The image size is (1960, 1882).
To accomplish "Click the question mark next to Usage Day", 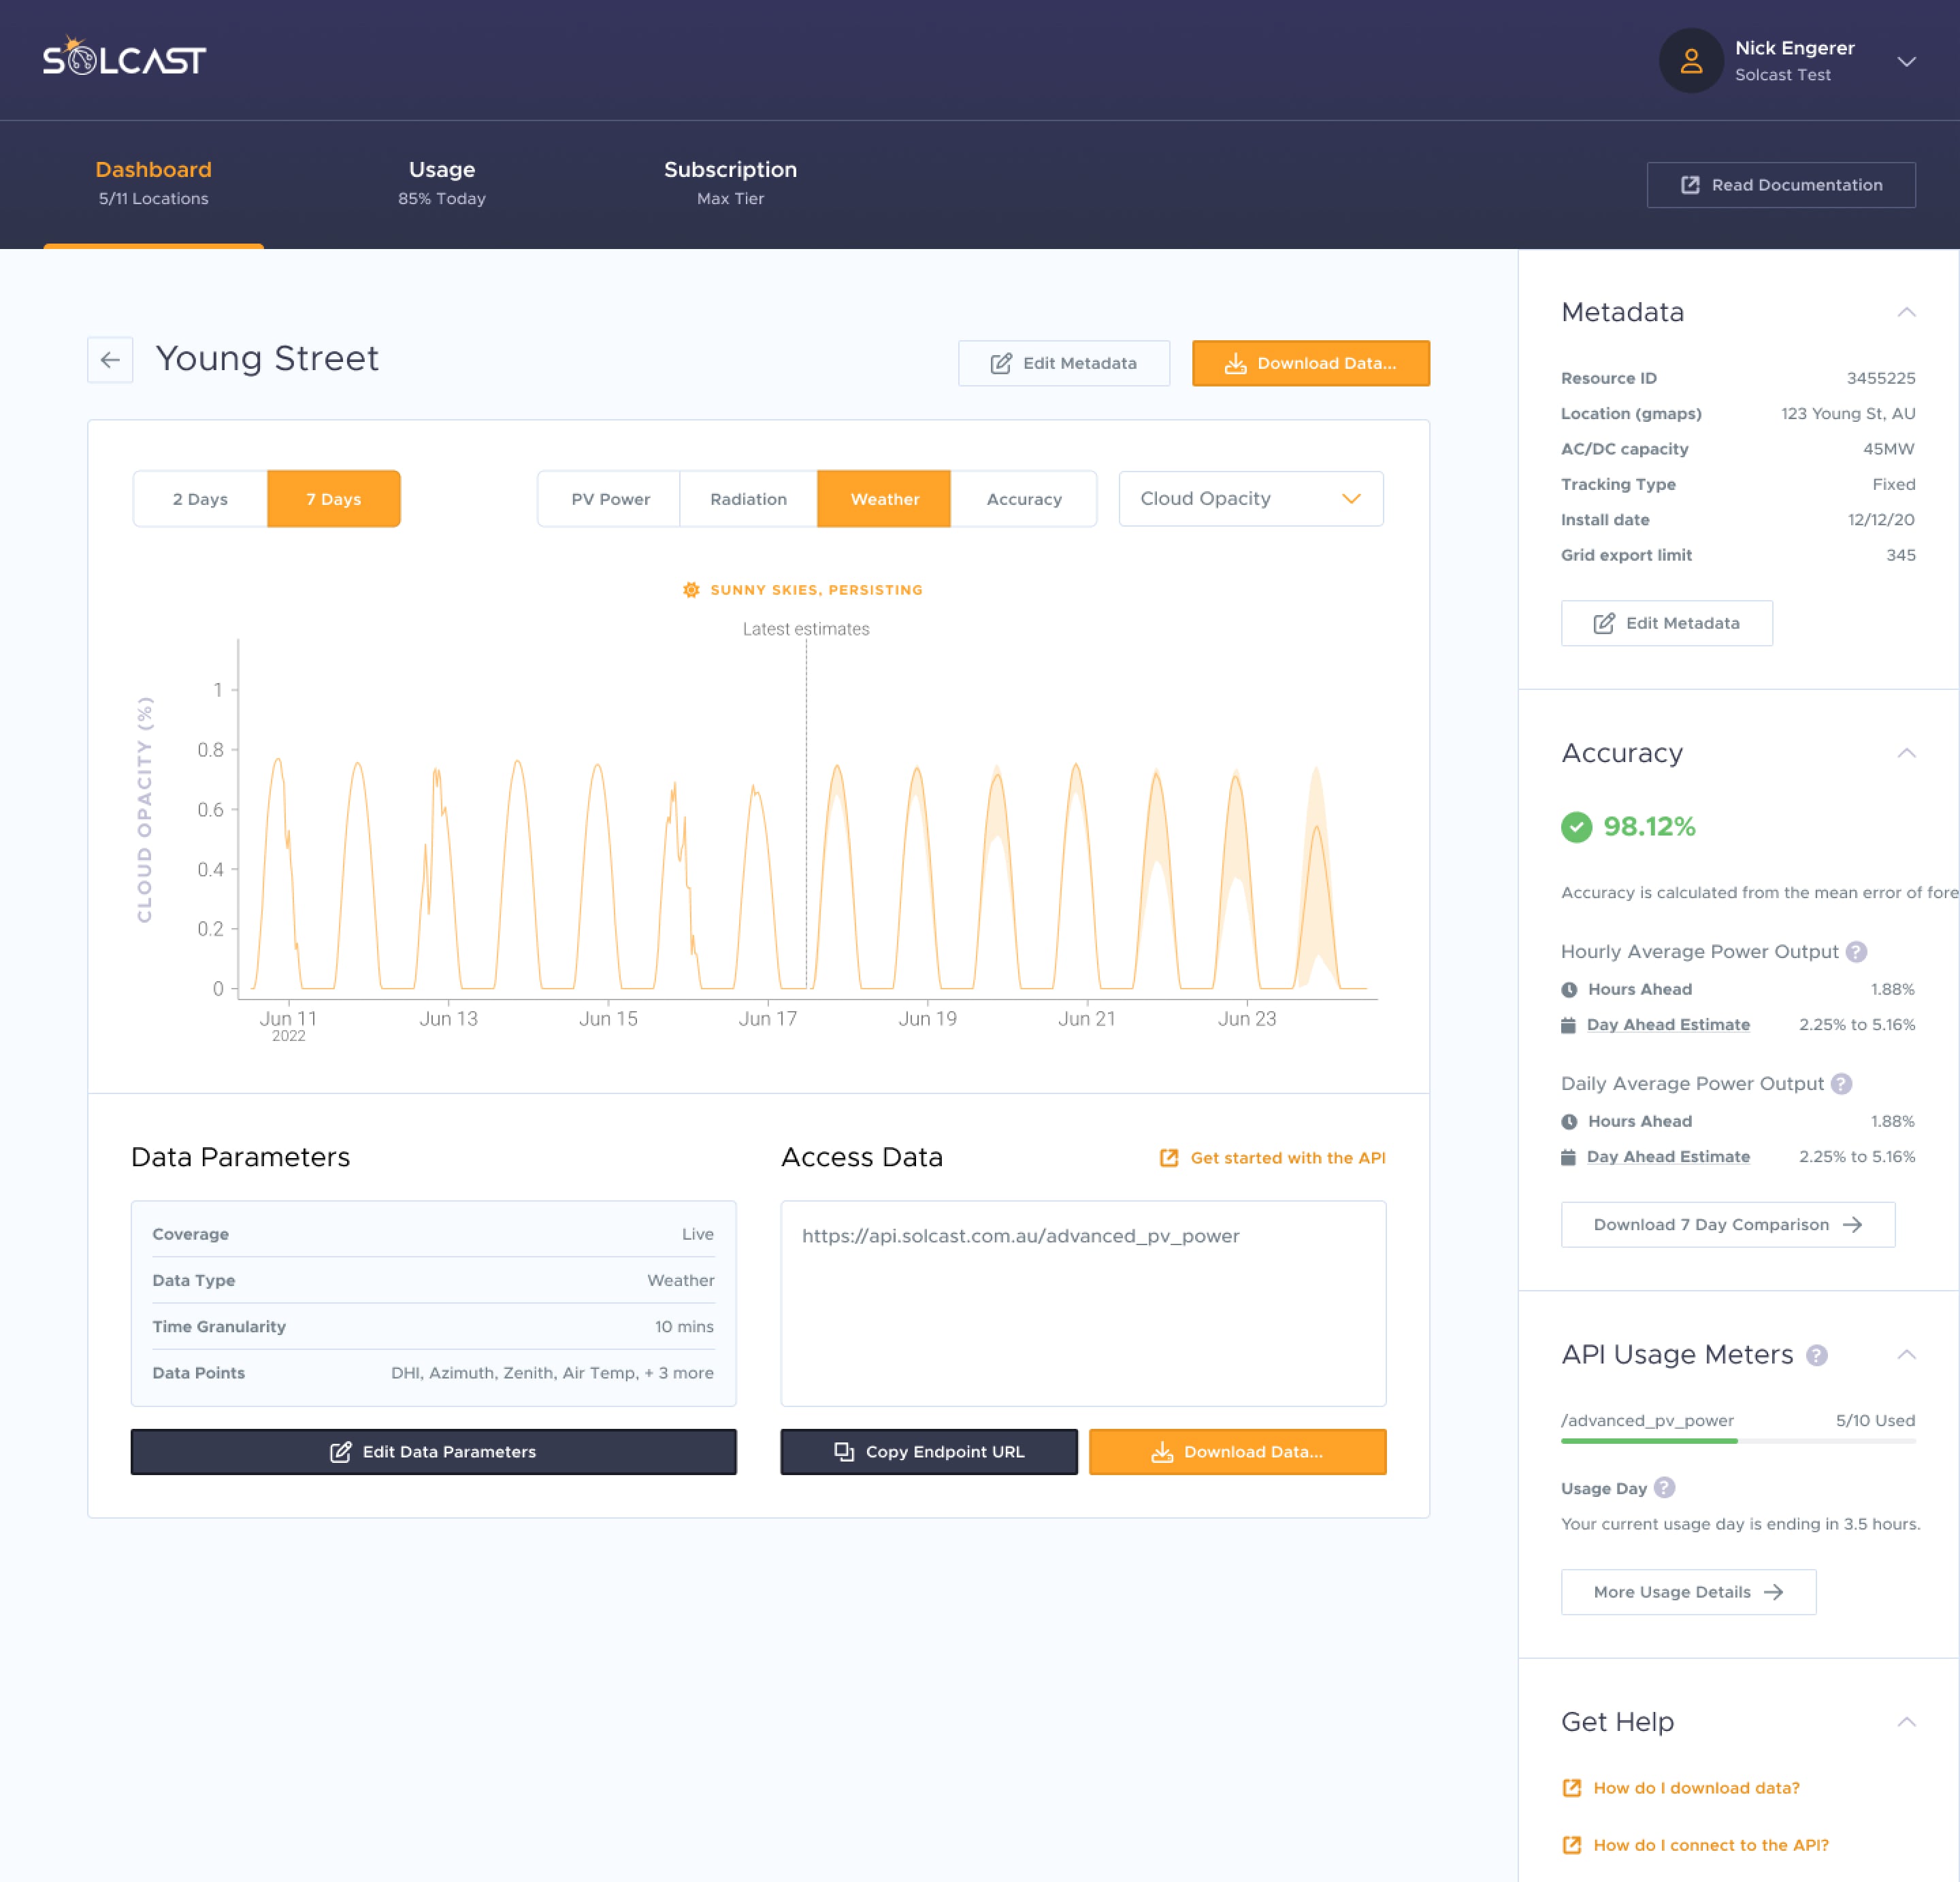I will pos(1664,1488).
